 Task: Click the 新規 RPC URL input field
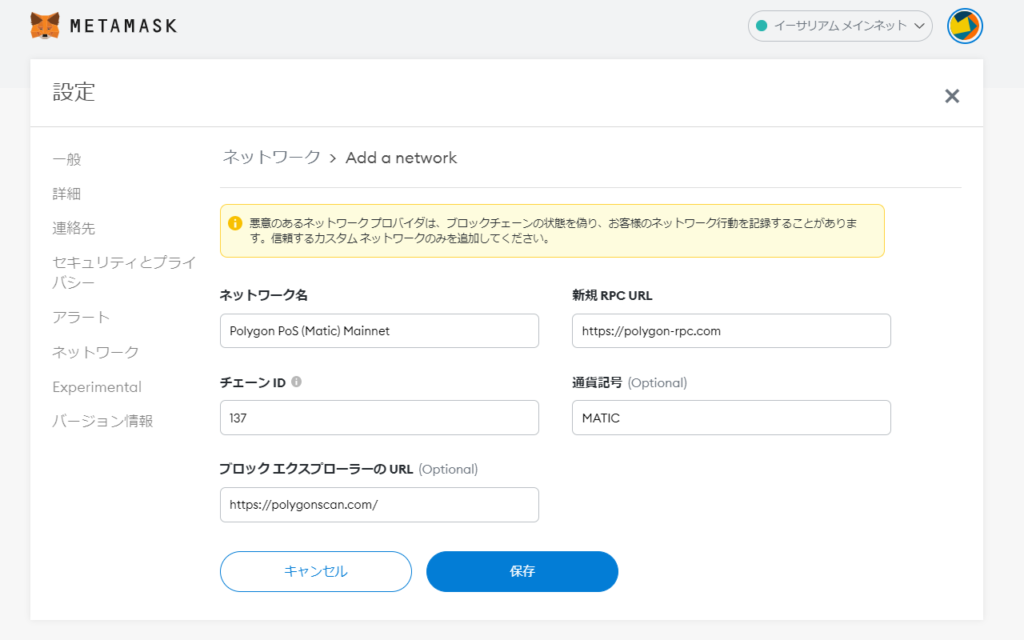click(731, 330)
